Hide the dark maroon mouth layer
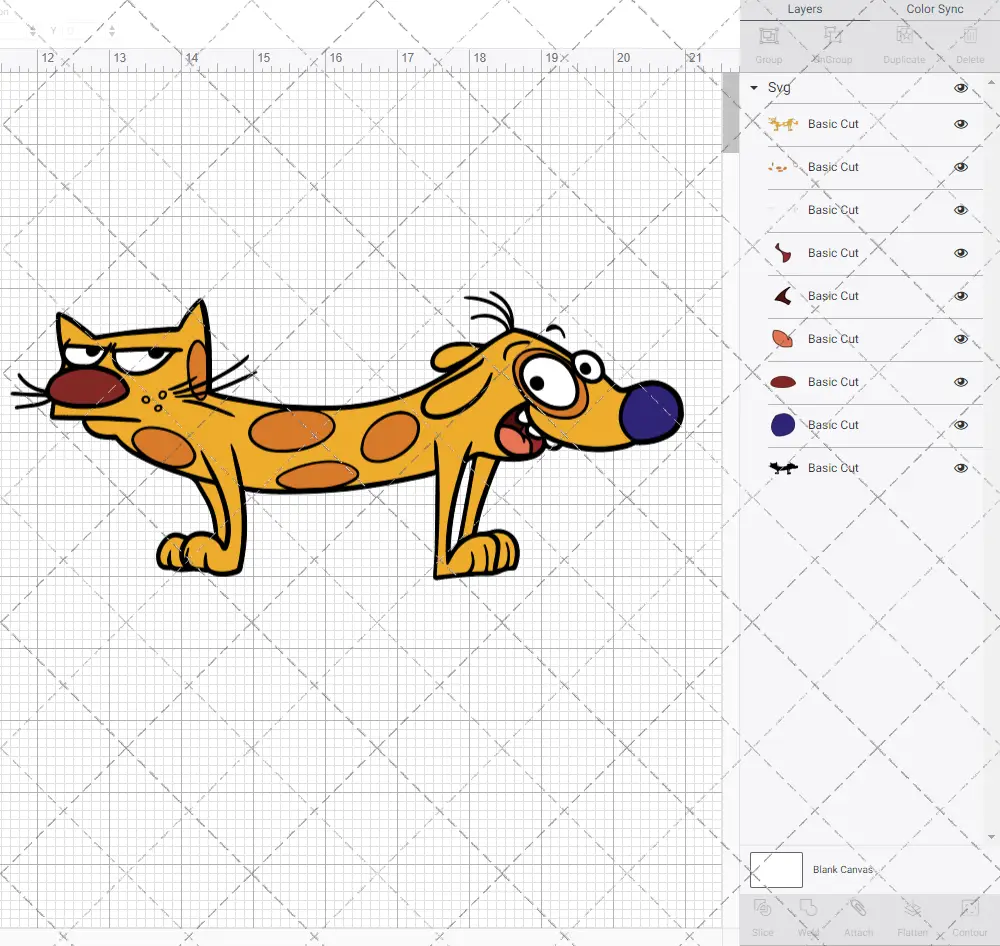Screen dimensions: 1000x946 [960, 296]
